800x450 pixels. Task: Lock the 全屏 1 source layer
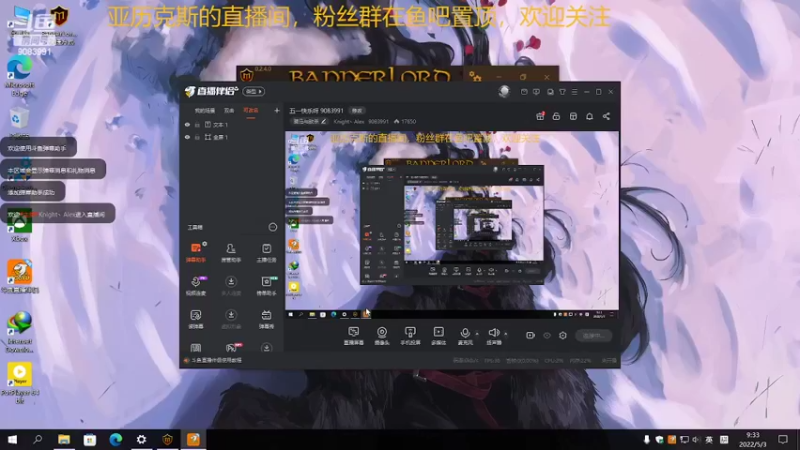(197, 137)
